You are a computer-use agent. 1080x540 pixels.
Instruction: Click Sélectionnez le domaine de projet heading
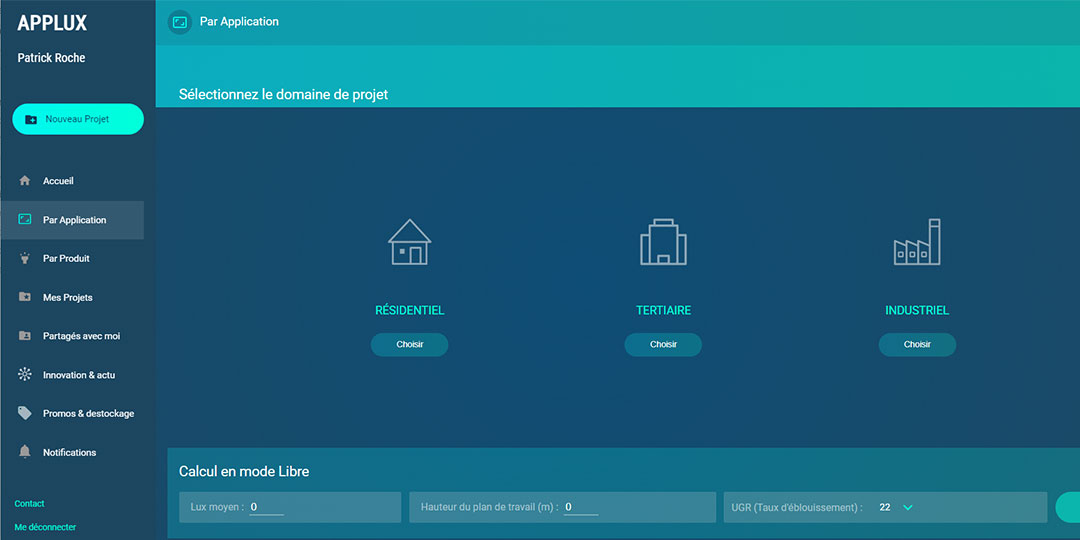tap(284, 94)
